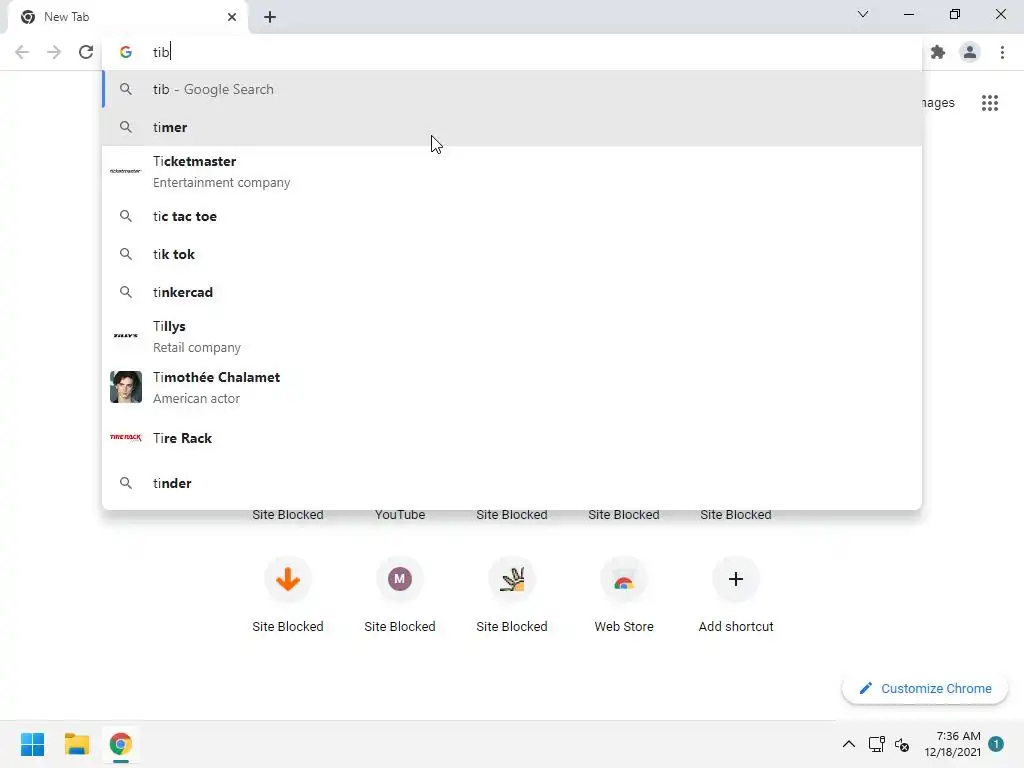Click the Tire Rack logo thumbnail
The height and width of the screenshot is (768, 1024).
[x=125, y=438]
